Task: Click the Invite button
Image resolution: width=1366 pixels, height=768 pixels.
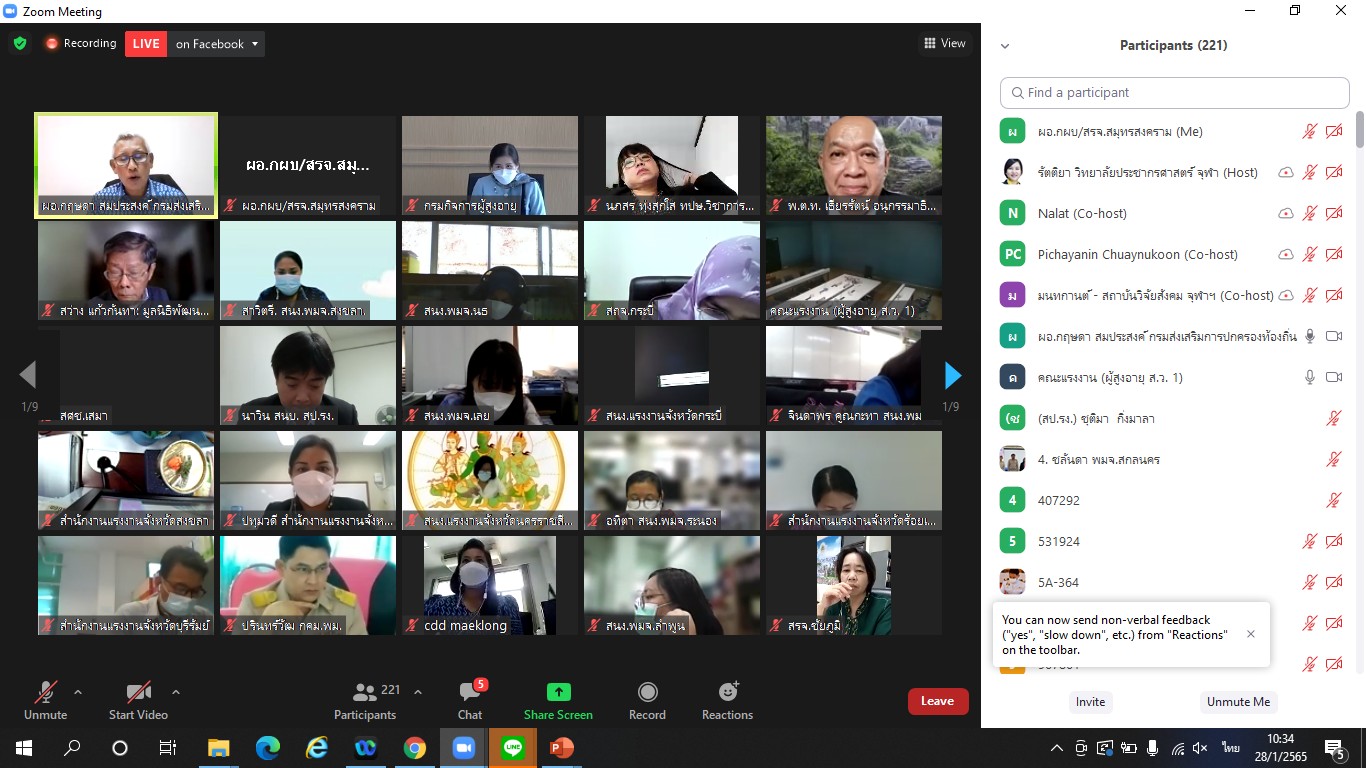Action: 1090,702
